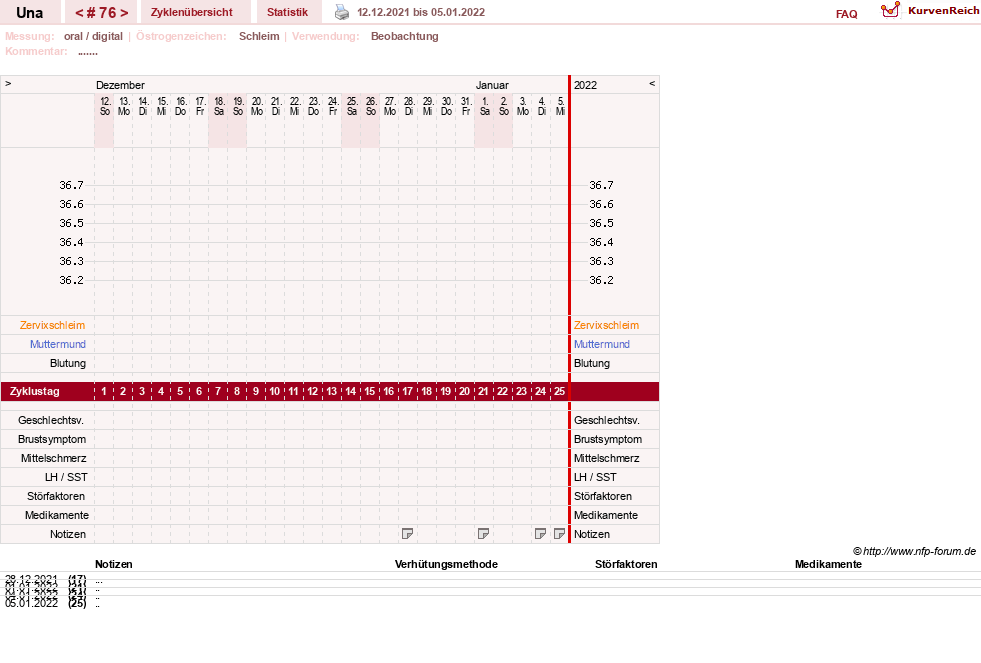The height and width of the screenshot is (663, 981).
Task: Click the Störfaktoren column header below chart
Action: pyautogui.click(x=626, y=564)
